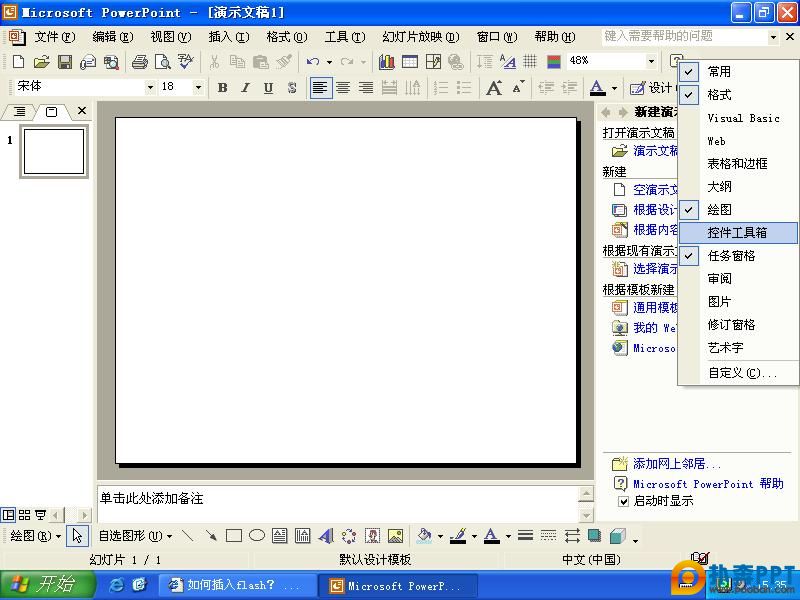Click the font color A swatch in drawing toolbar
The image size is (800, 600).
pos(491,536)
